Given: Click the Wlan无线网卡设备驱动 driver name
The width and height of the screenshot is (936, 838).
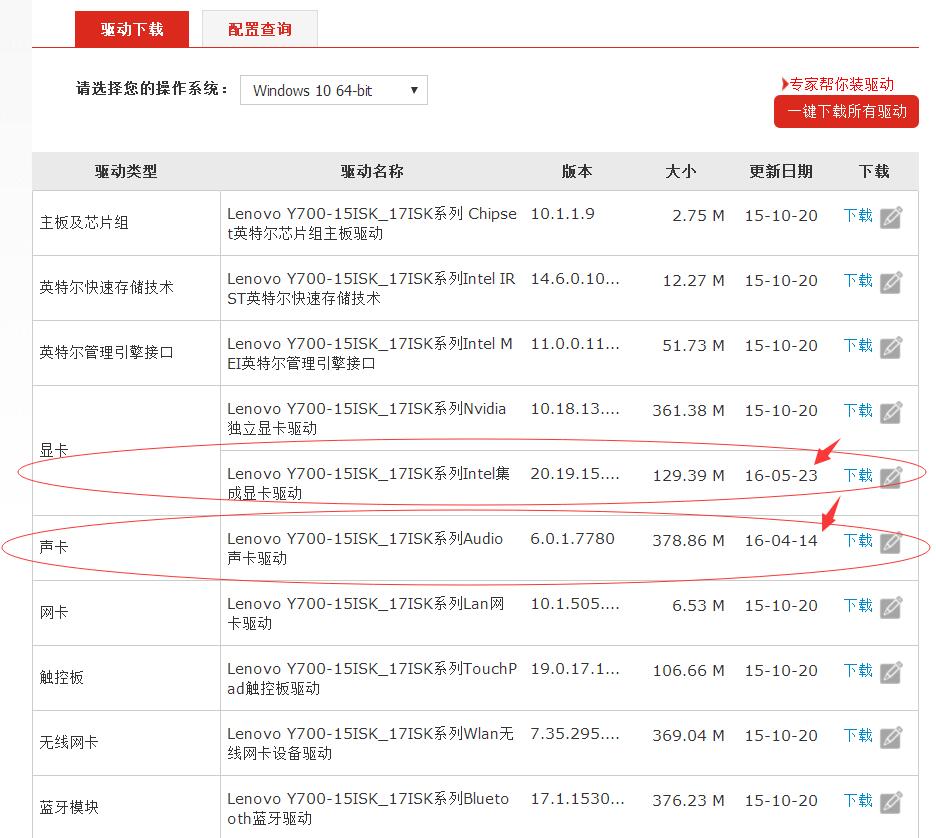Looking at the screenshot, I should point(370,744).
